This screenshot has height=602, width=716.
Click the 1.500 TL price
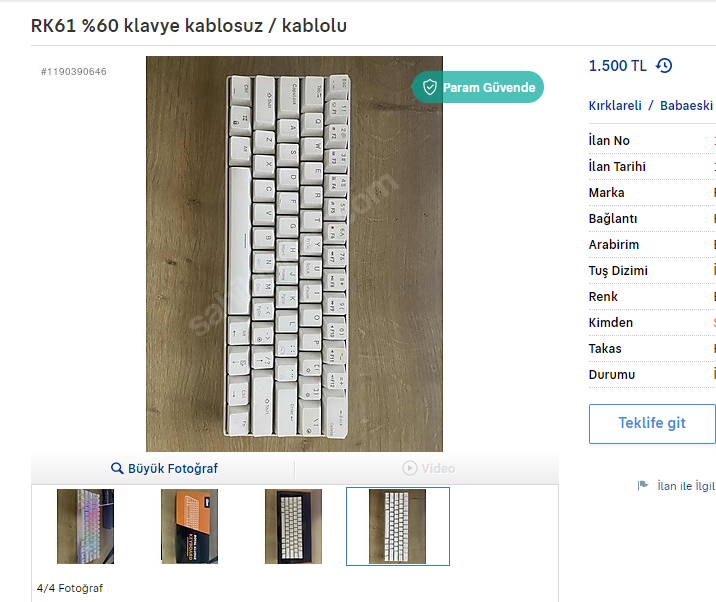click(617, 66)
